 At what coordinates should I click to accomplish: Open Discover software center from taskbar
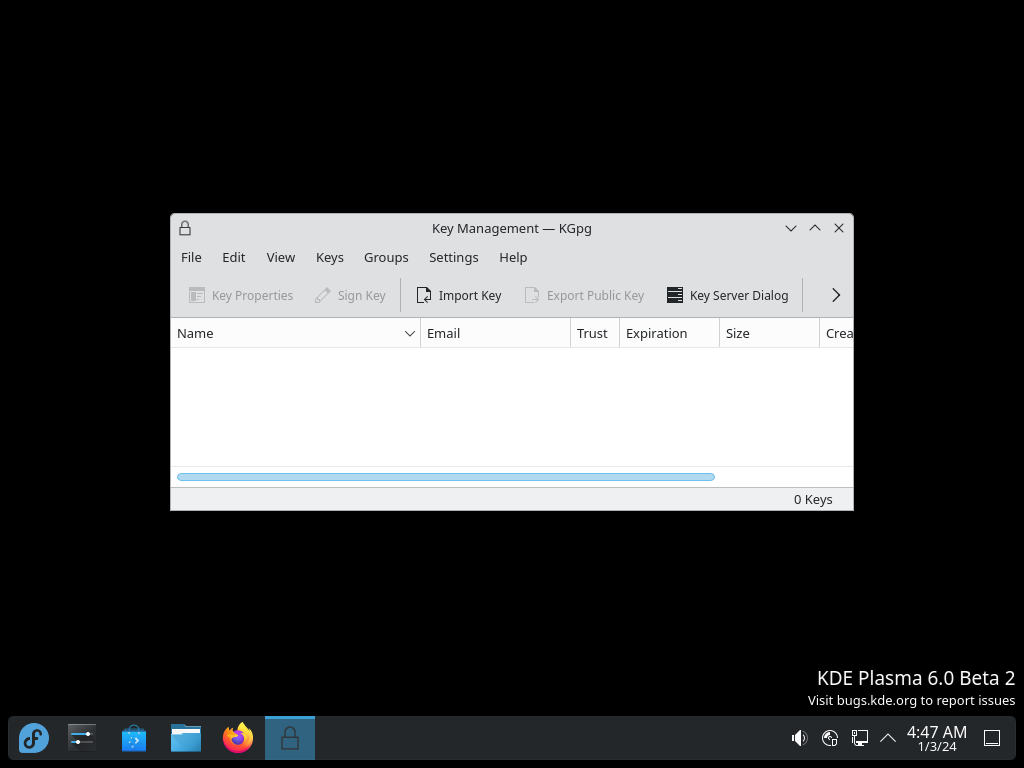[134, 738]
